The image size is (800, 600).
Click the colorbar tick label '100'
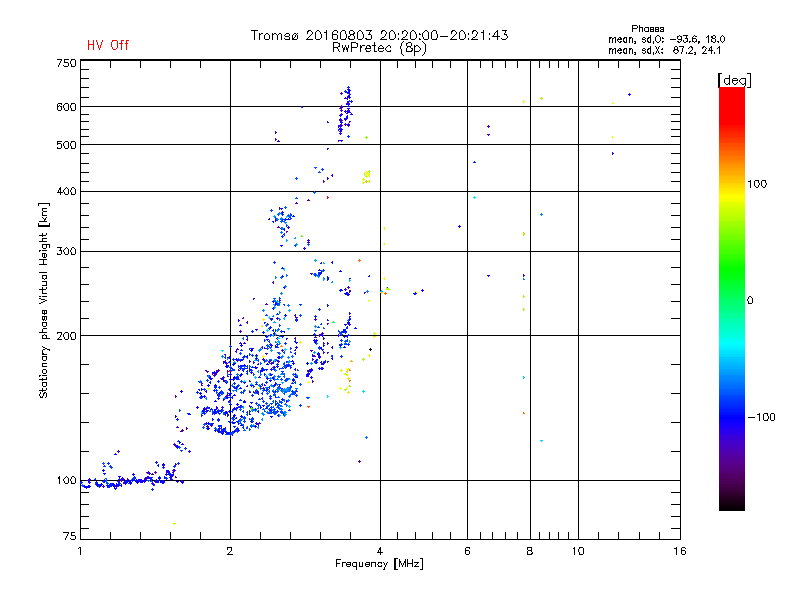click(x=757, y=184)
